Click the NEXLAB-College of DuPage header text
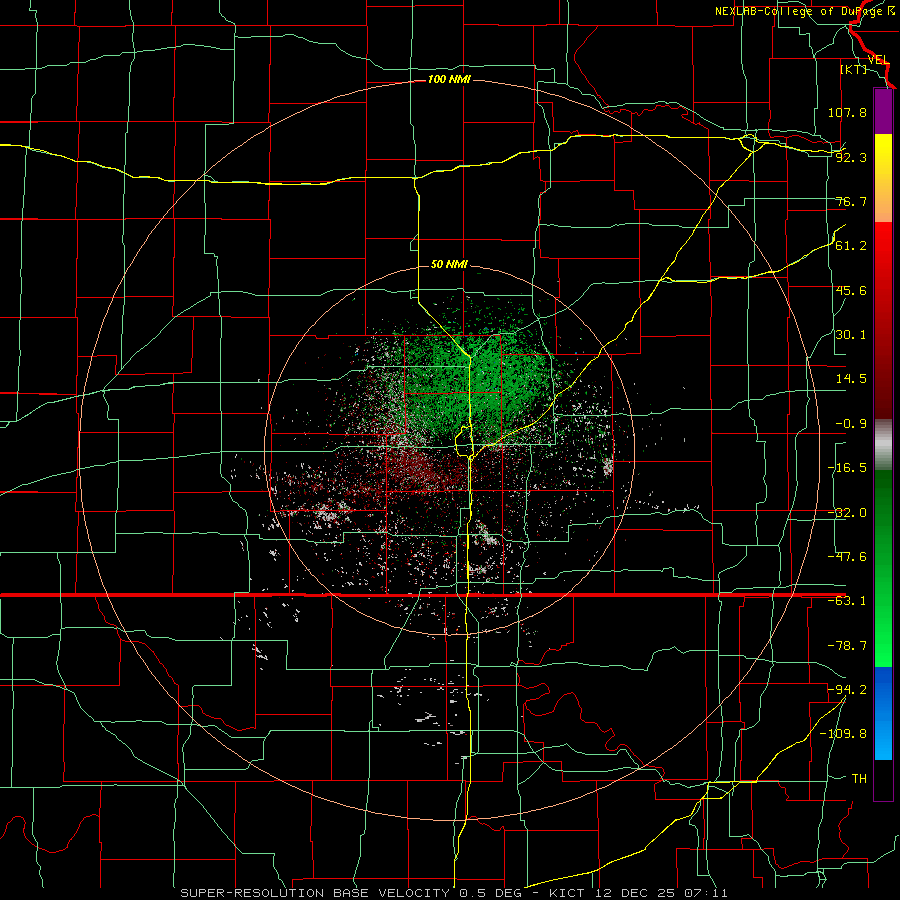The width and height of the screenshot is (900, 900). [x=802, y=11]
